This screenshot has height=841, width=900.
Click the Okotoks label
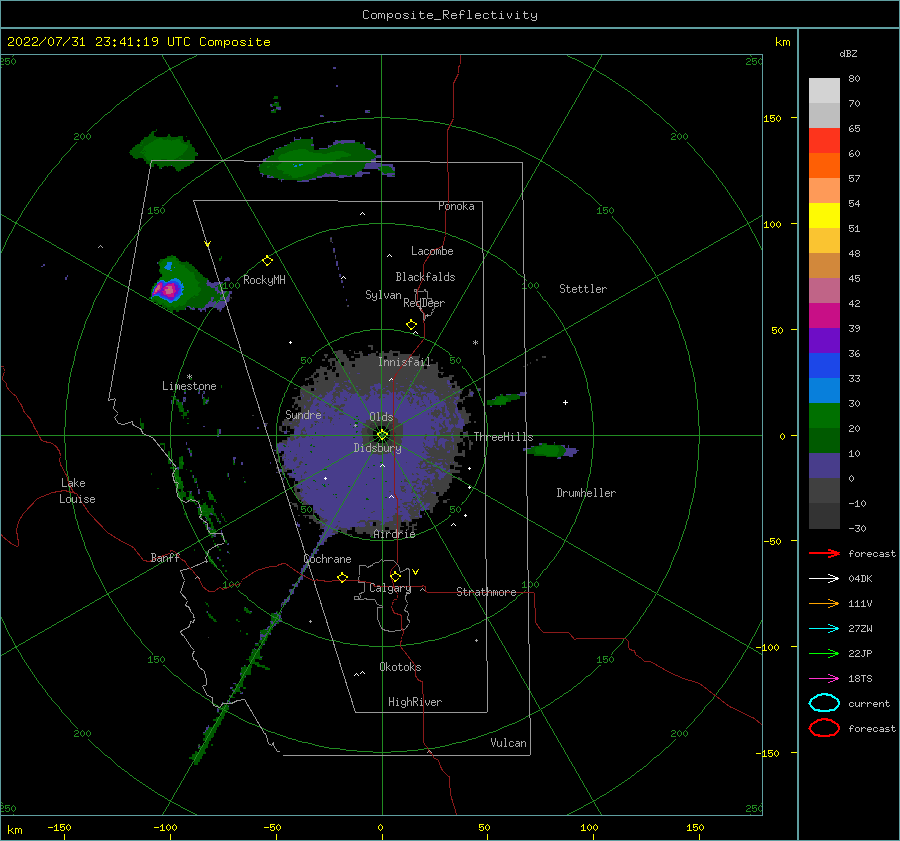(400, 667)
